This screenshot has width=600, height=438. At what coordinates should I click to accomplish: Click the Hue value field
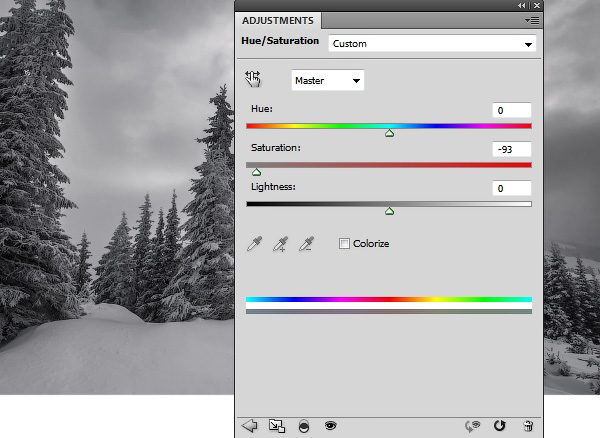[x=512, y=110]
